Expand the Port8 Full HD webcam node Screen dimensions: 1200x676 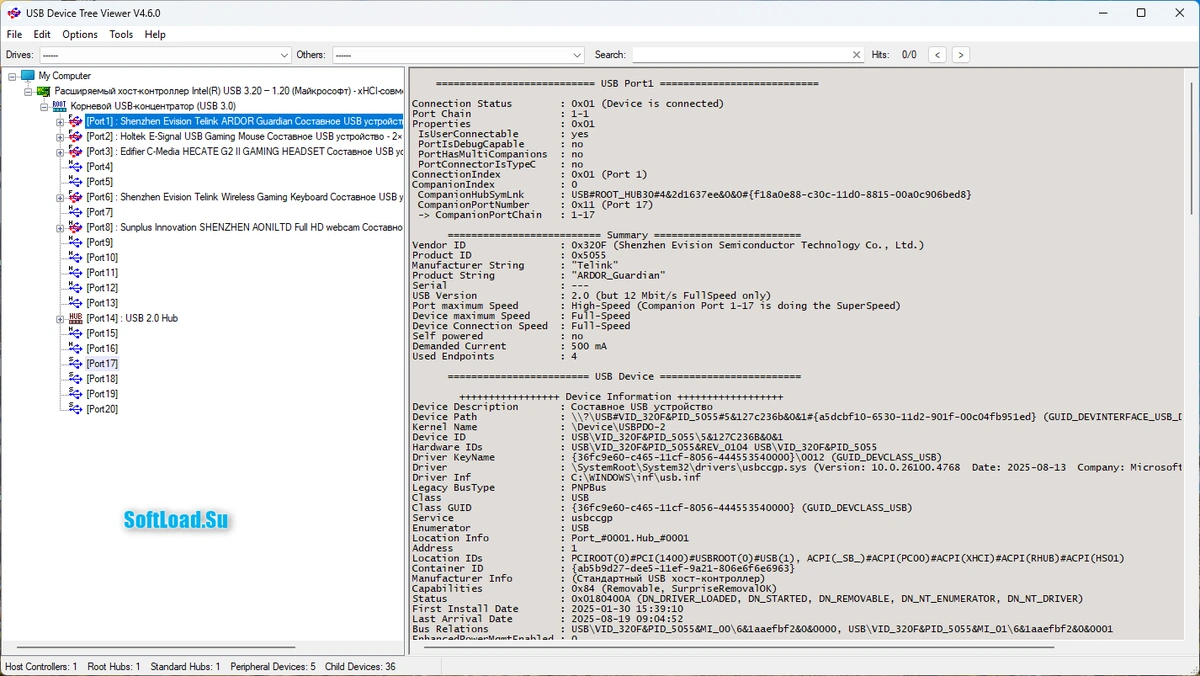[x=60, y=228]
